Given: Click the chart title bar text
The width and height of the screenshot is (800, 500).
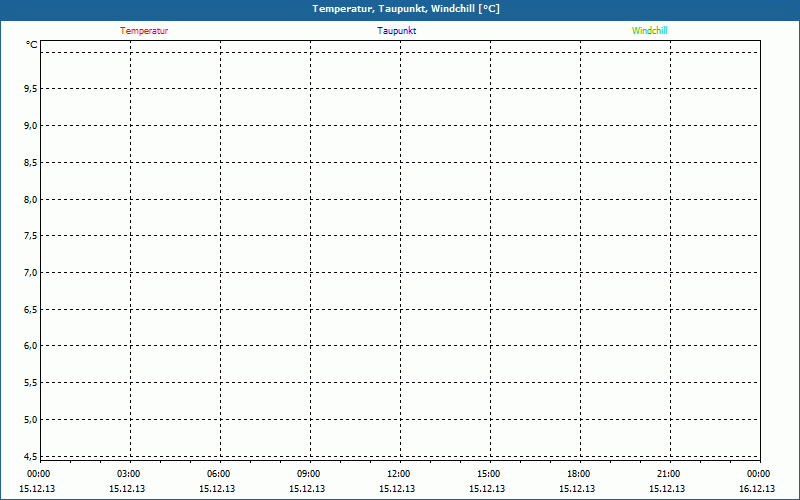Looking at the screenshot, I should pyautogui.click(x=406, y=9).
